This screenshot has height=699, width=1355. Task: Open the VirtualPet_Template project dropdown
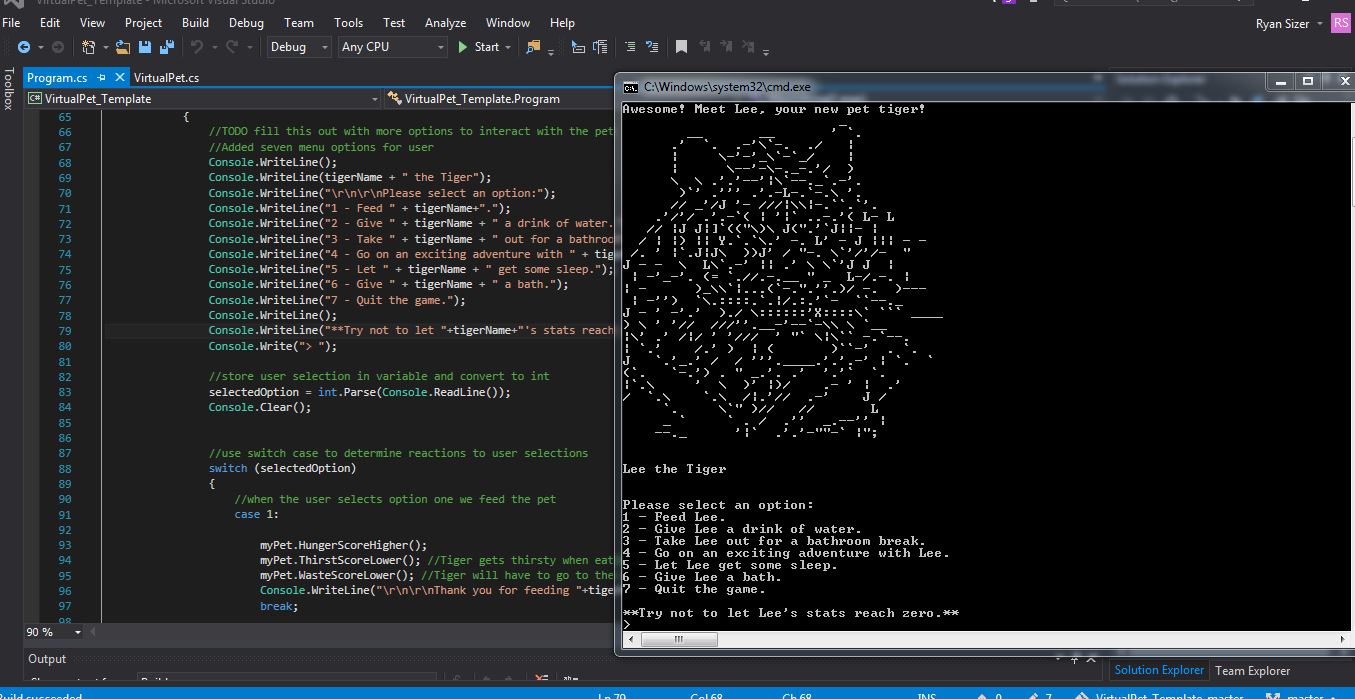click(x=203, y=99)
